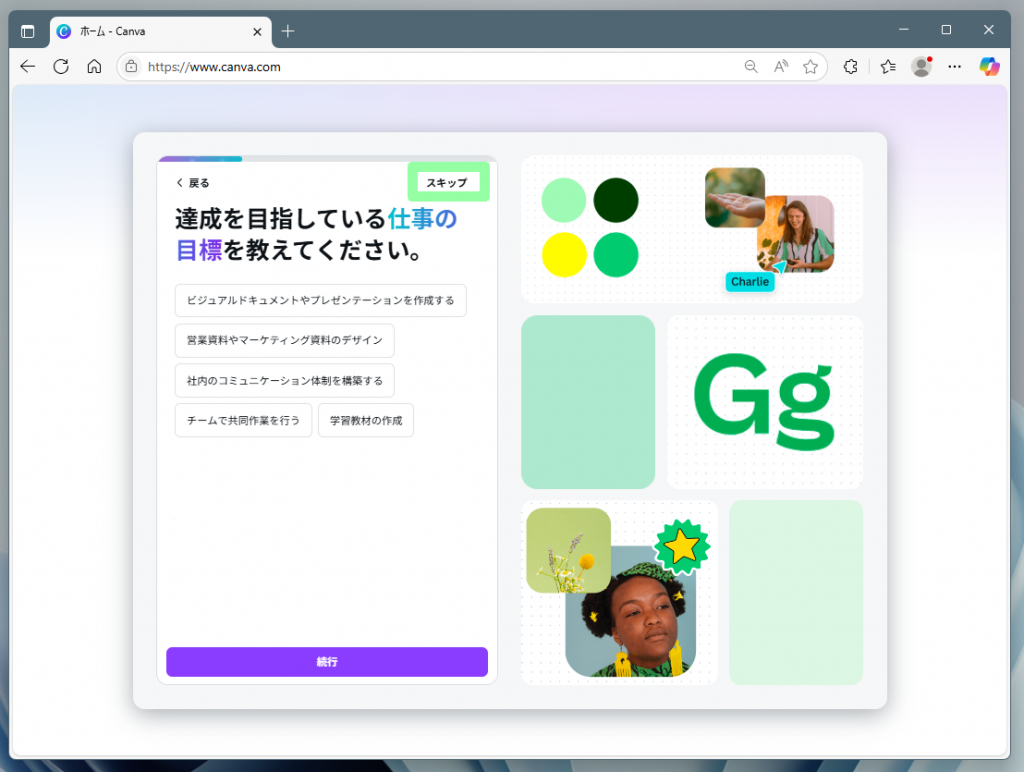
Task: Click the Extensions icon in the toolbar
Action: pos(850,66)
